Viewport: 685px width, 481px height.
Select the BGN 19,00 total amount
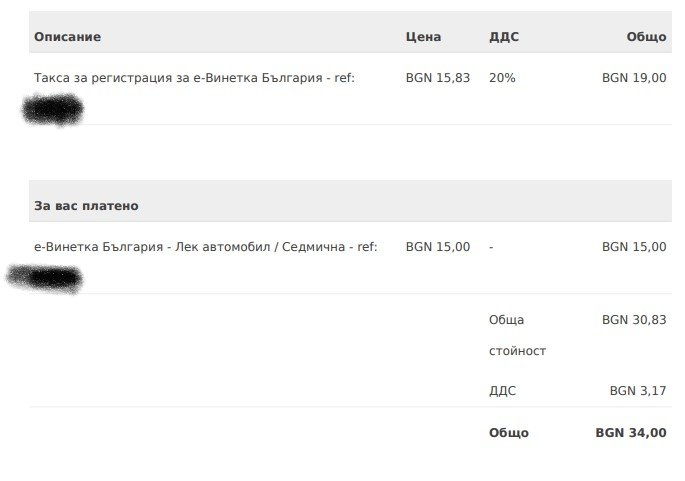[x=634, y=77]
